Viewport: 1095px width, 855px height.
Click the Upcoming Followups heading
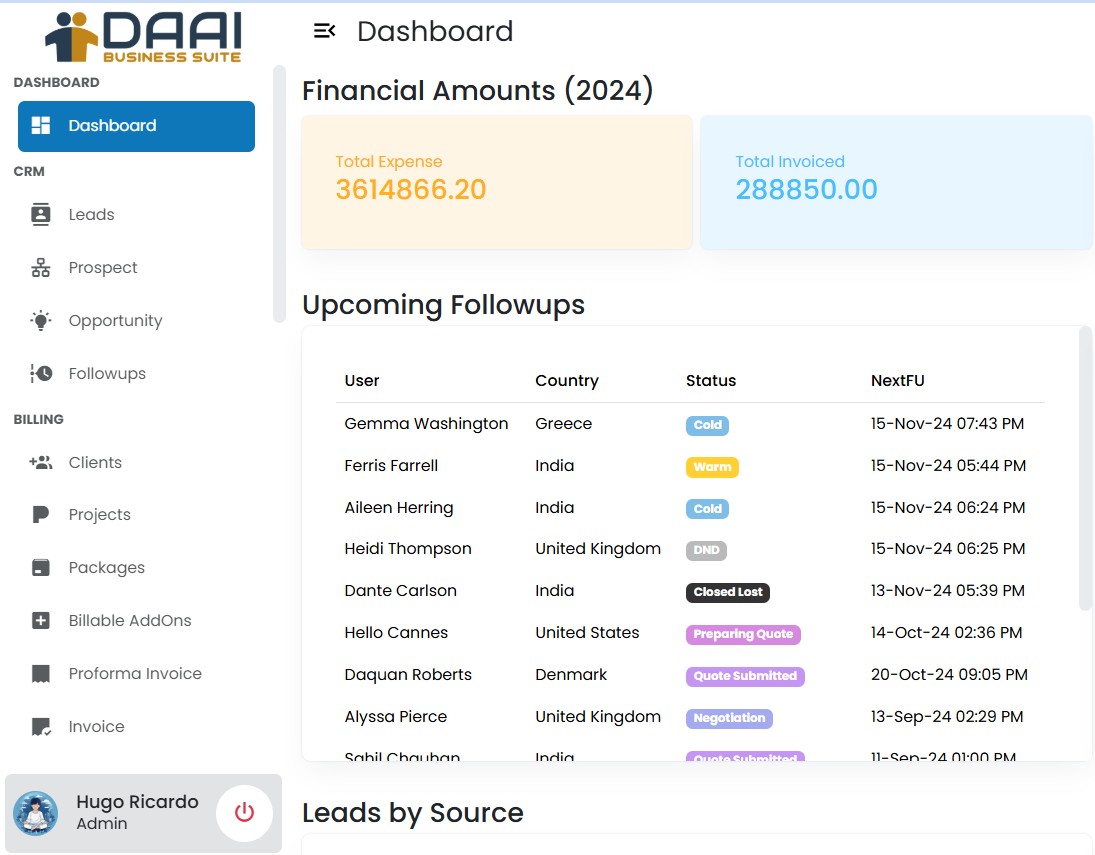point(444,305)
